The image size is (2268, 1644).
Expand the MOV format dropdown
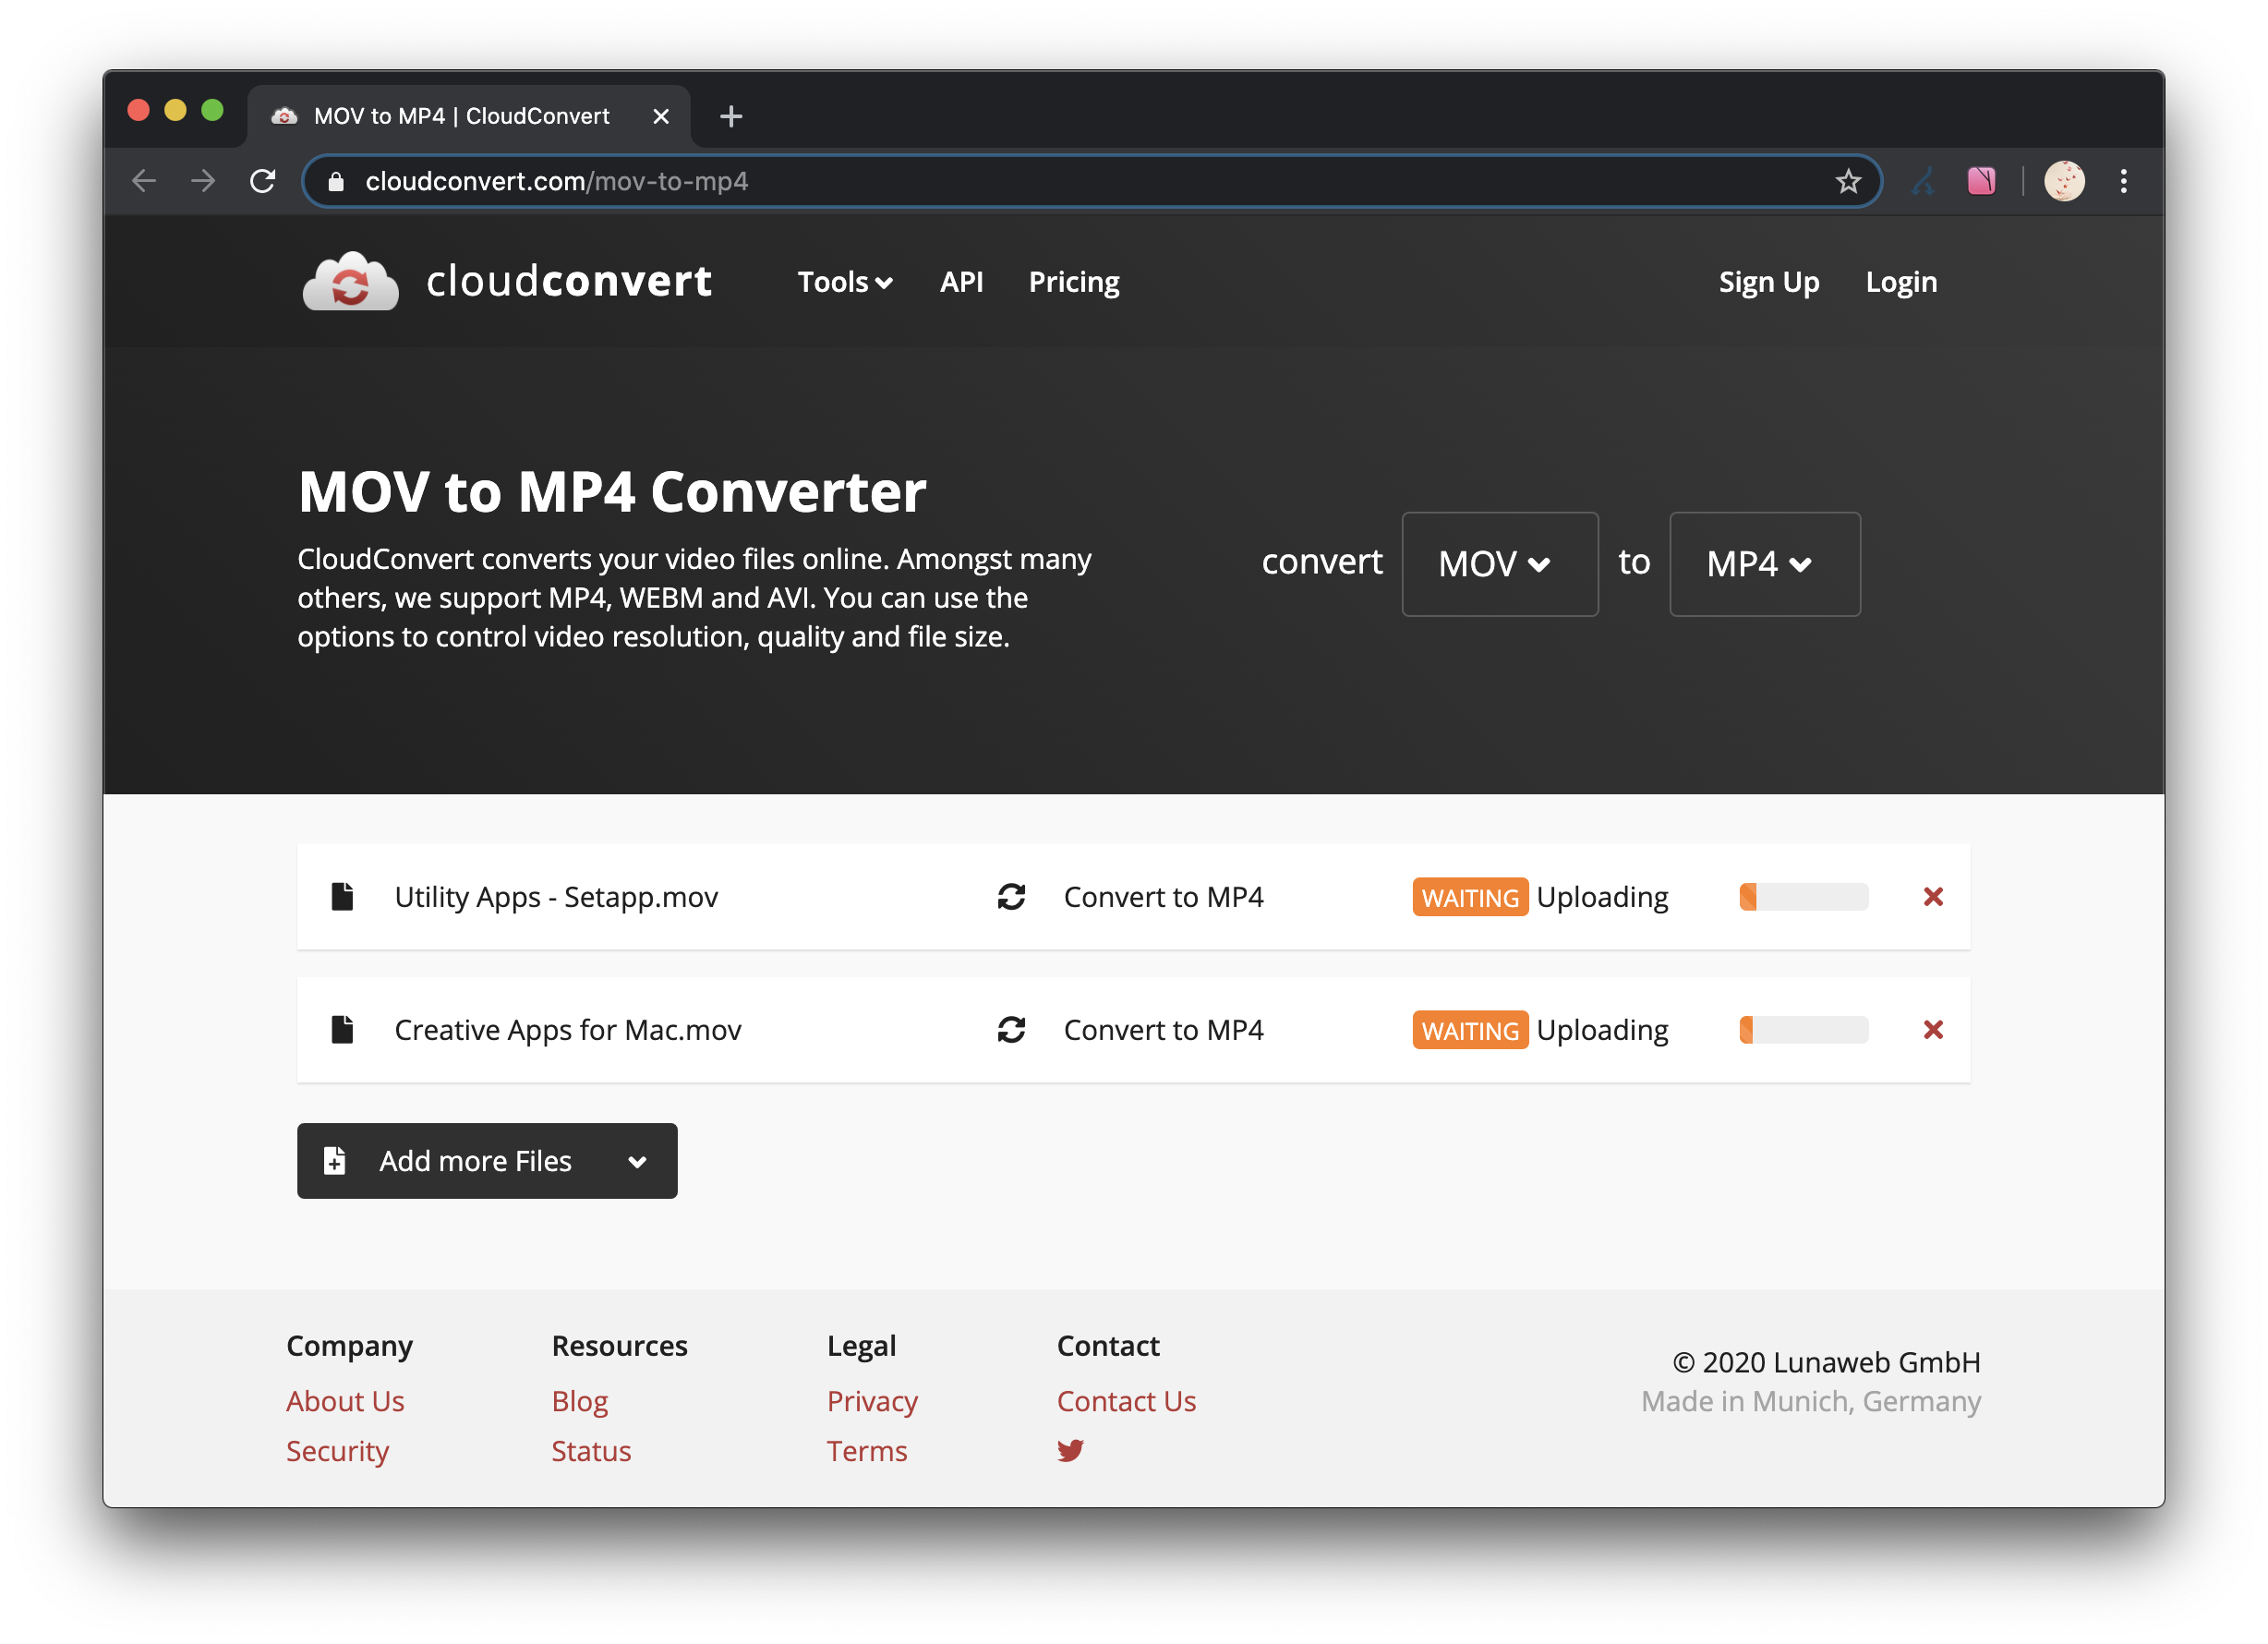1497,562
